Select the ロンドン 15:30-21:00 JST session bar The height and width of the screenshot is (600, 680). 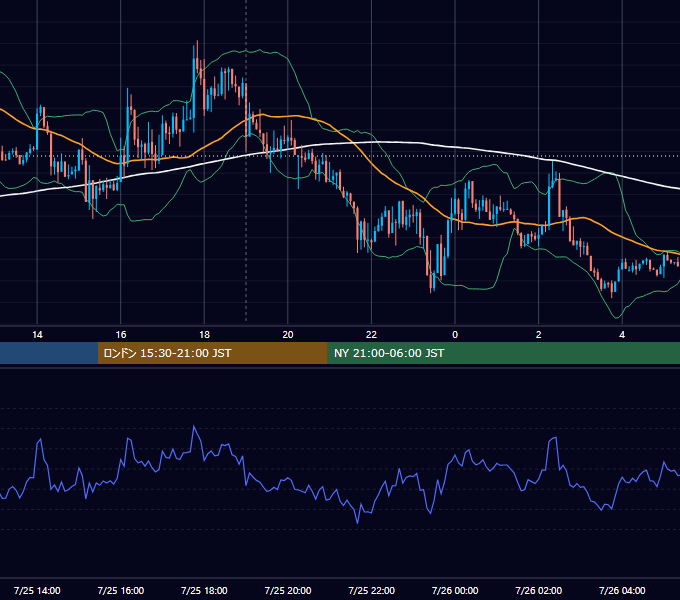click(x=212, y=353)
